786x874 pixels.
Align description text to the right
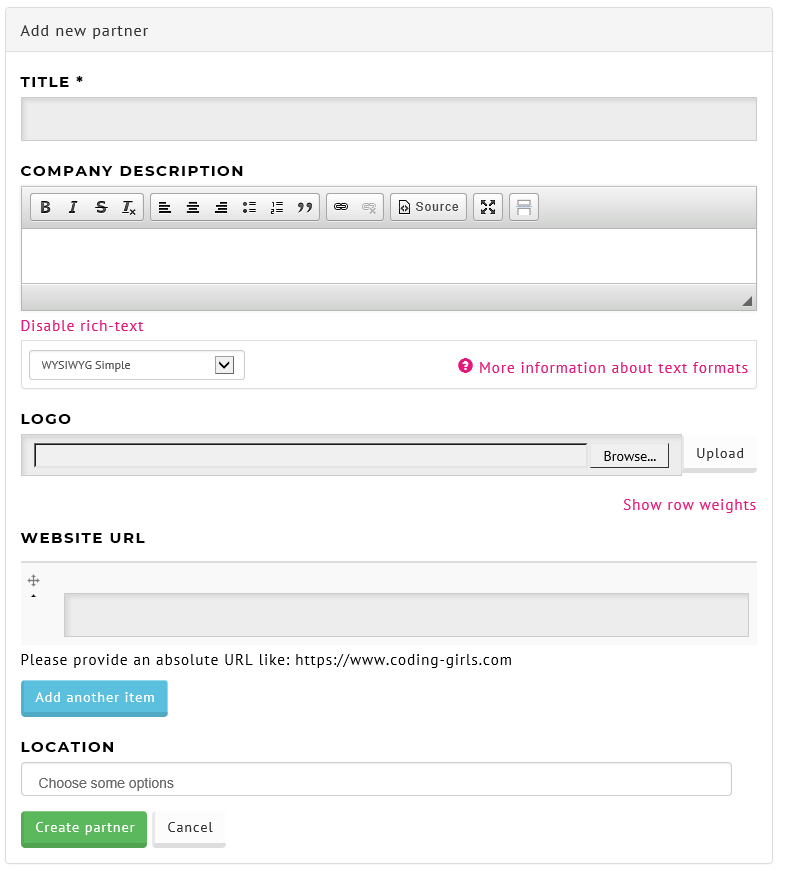221,207
